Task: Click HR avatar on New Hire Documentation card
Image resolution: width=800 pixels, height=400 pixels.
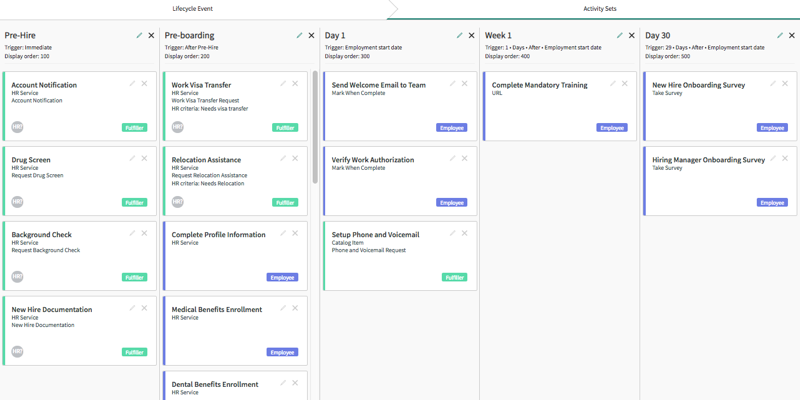Action: (x=17, y=352)
